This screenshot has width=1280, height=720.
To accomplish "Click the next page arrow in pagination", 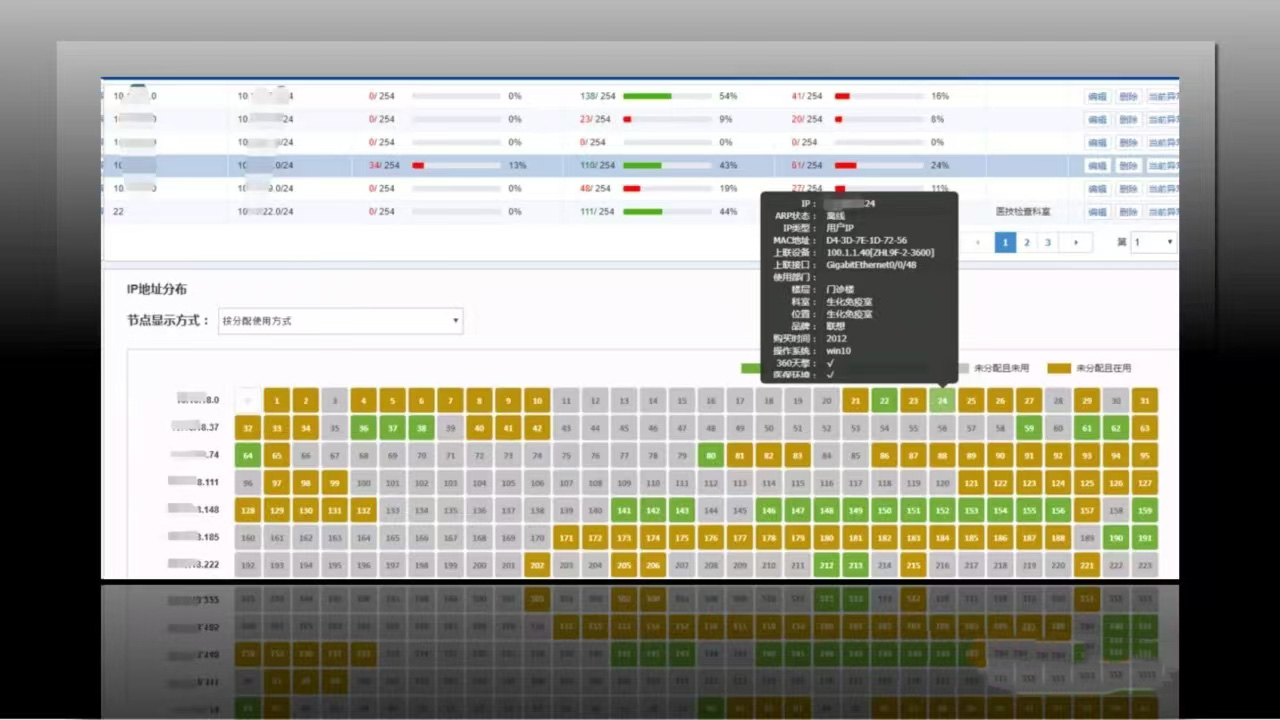I will (1076, 242).
